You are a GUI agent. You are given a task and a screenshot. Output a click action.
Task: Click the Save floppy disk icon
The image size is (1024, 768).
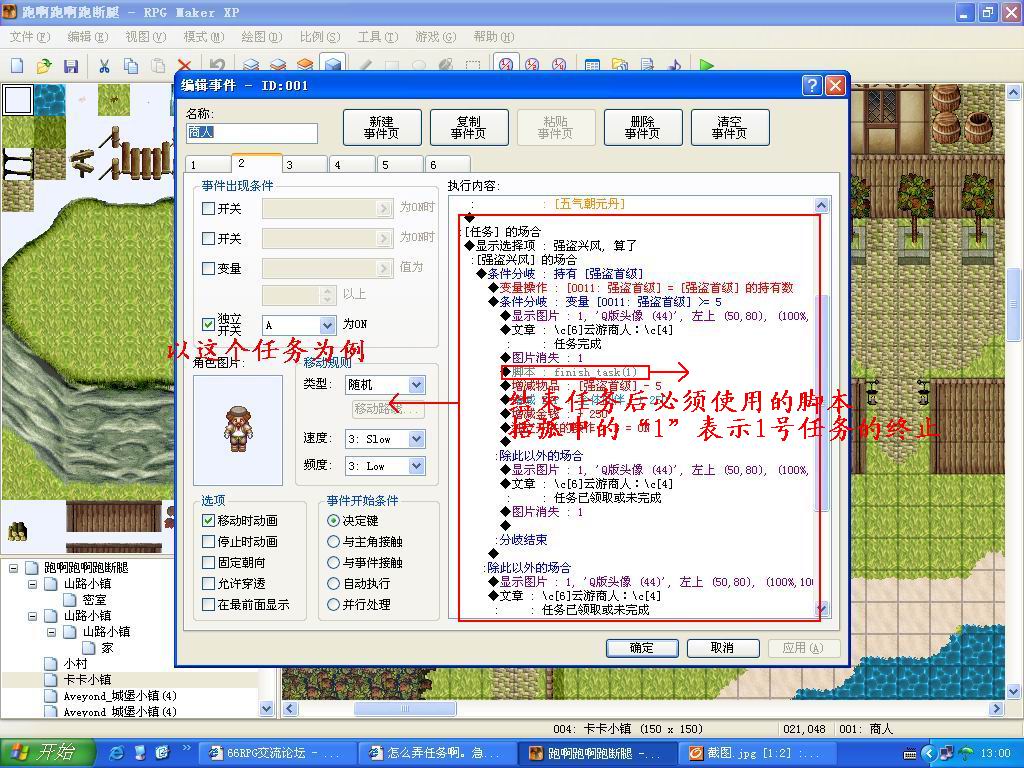click(71, 65)
